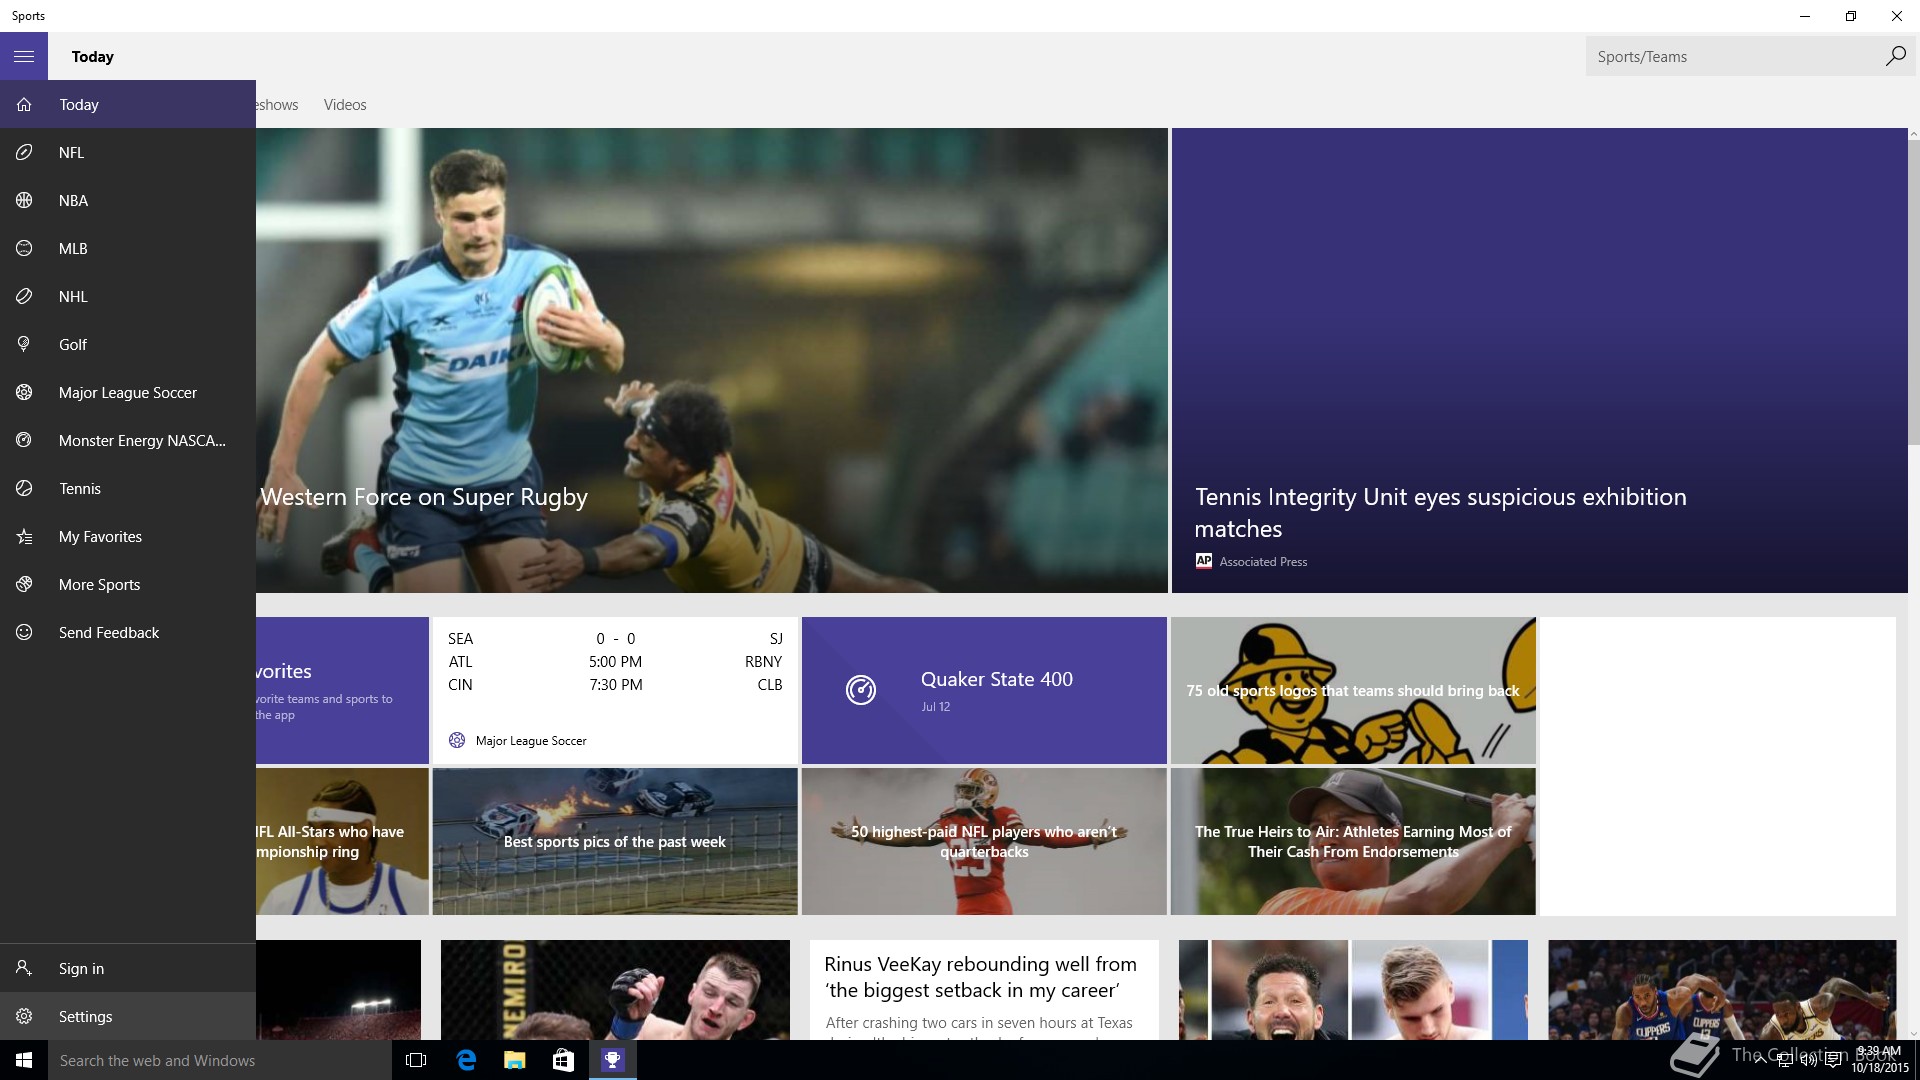Image resolution: width=1920 pixels, height=1080 pixels.
Task: Open Western Force on Super Rugby story
Action: click(712, 360)
